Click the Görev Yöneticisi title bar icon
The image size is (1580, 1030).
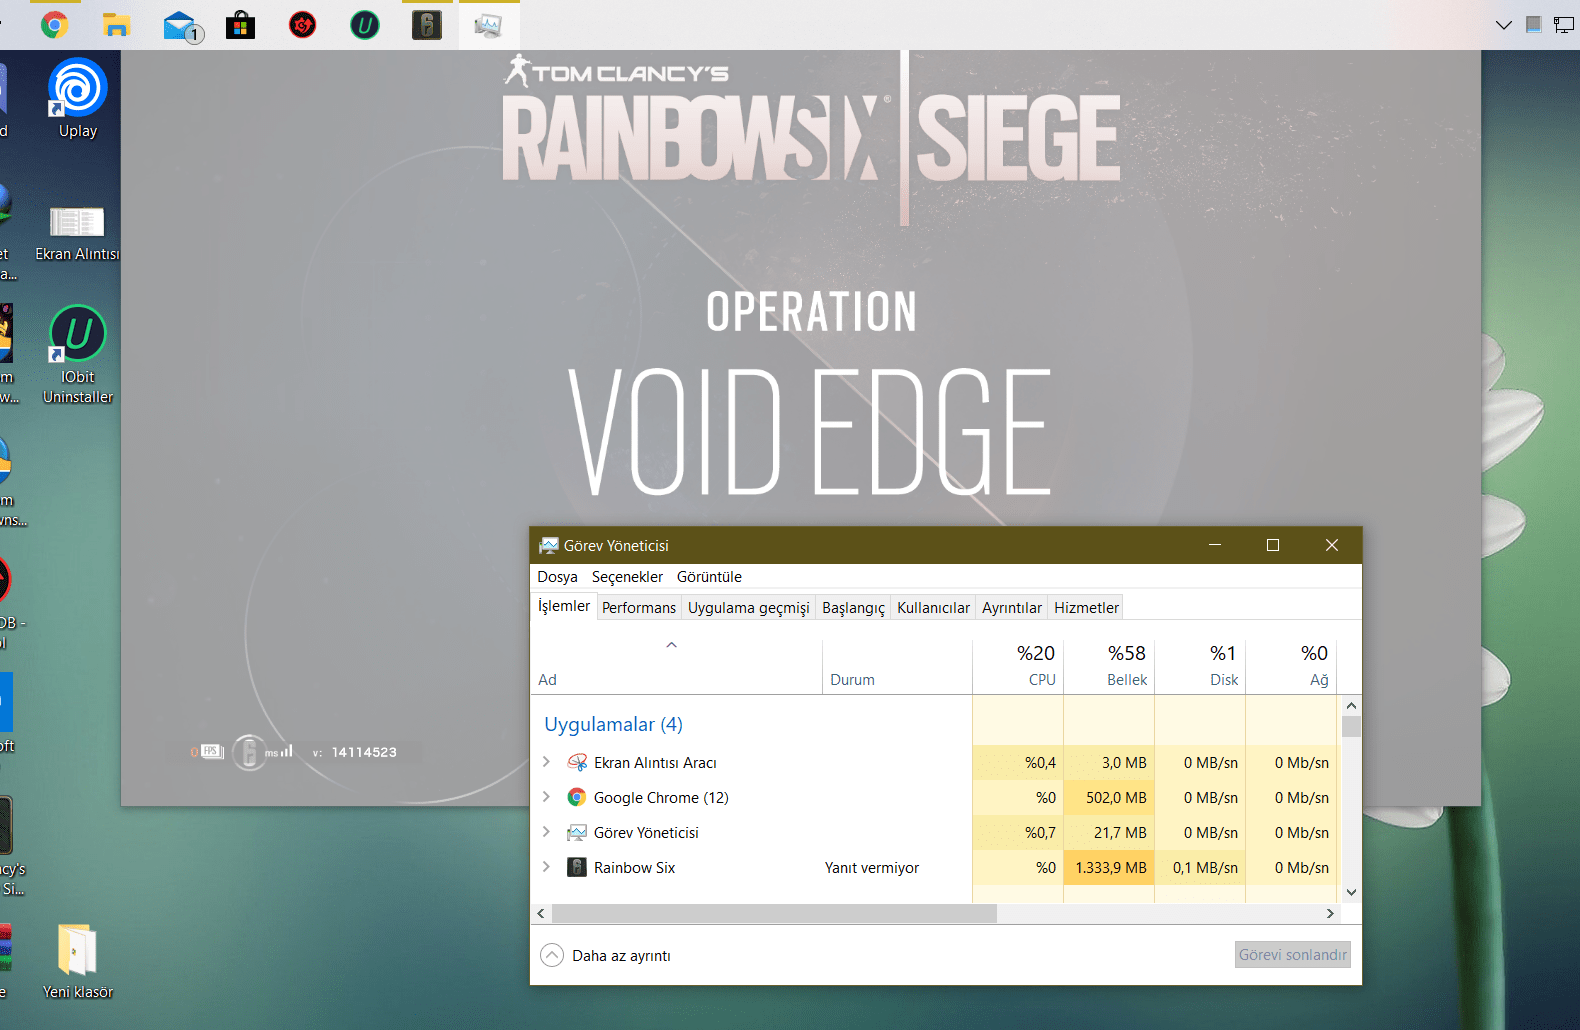tap(549, 545)
